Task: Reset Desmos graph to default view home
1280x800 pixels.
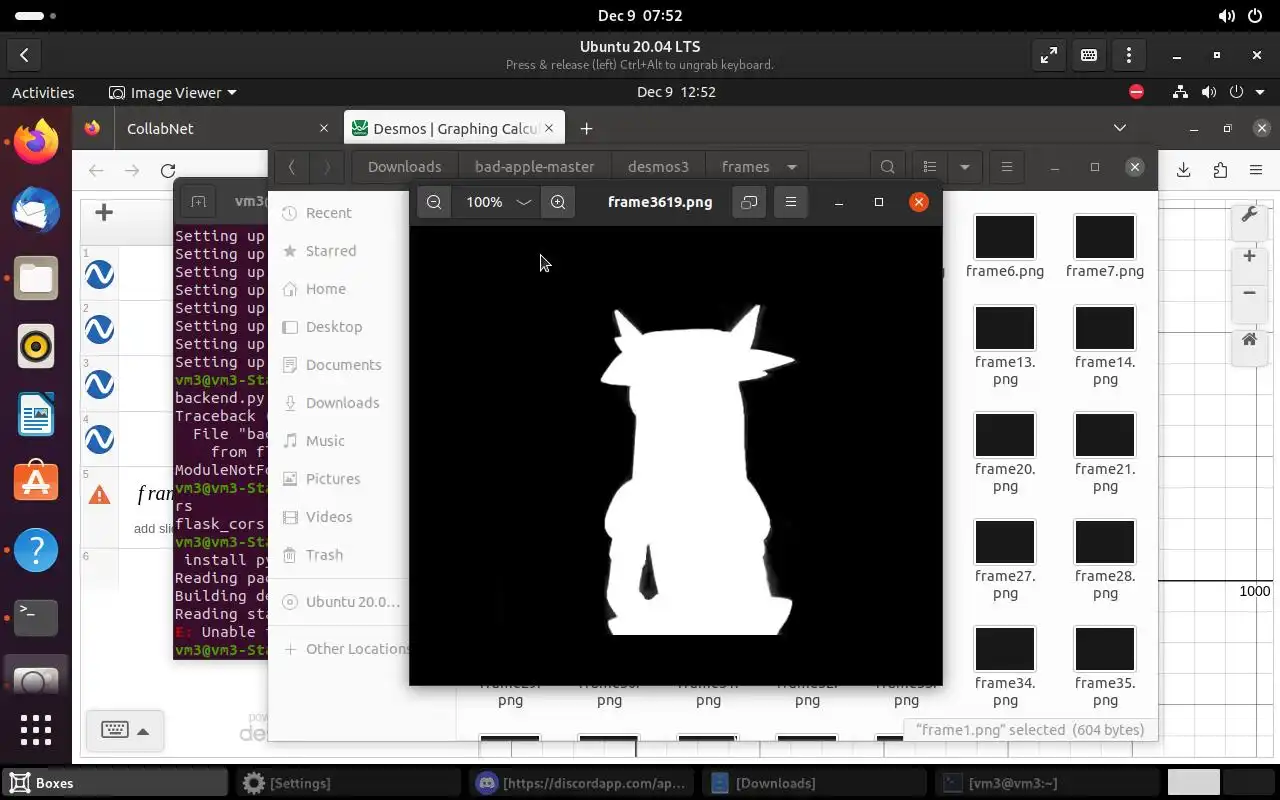Action: coord(1249,340)
